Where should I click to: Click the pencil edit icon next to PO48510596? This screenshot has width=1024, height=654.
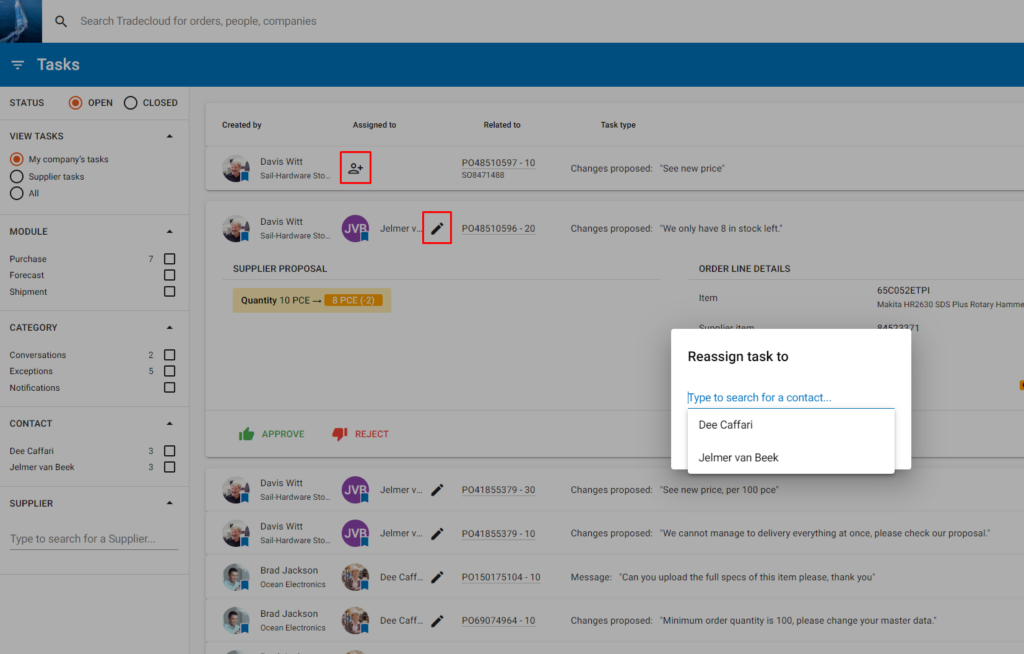tap(437, 228)
